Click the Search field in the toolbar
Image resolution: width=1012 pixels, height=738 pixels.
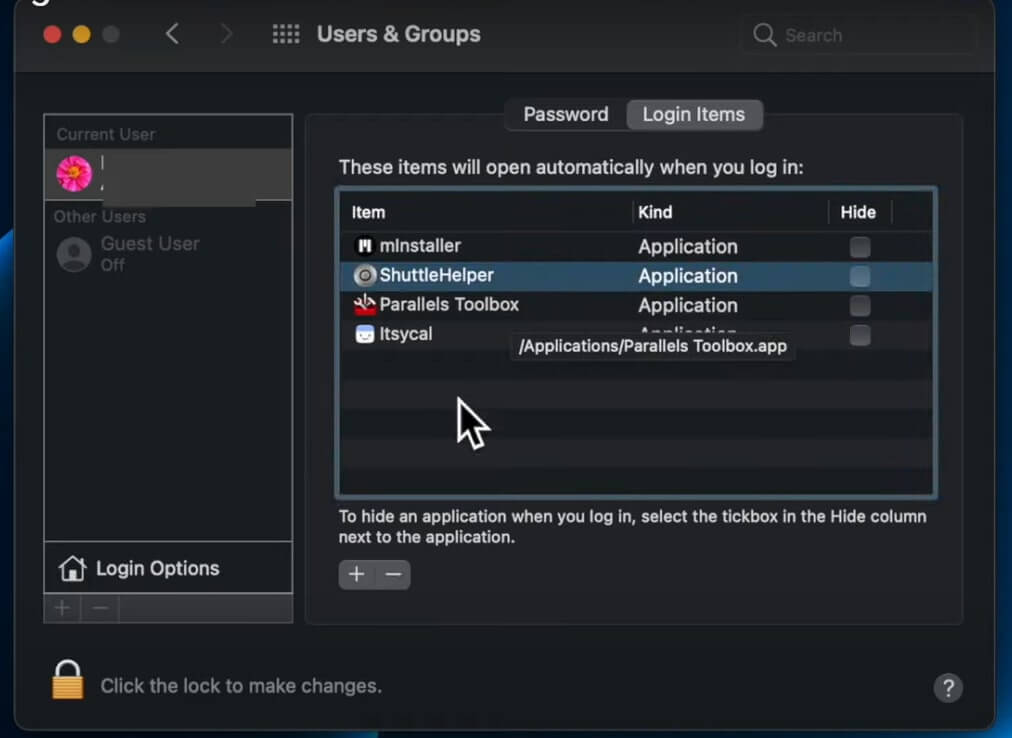tap(860, 35)
